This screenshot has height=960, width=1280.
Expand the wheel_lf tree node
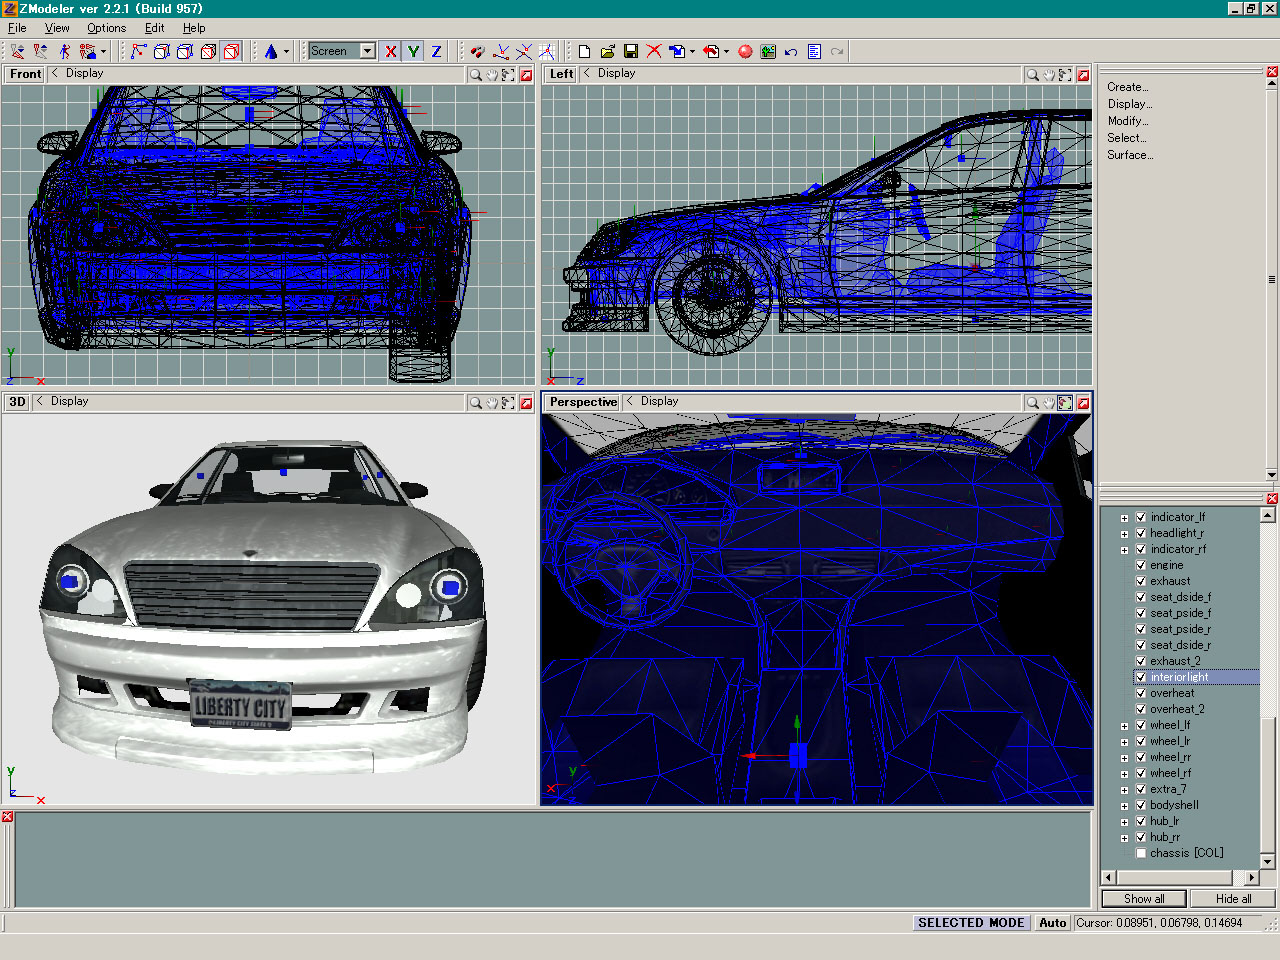[x=1124, y=726]
